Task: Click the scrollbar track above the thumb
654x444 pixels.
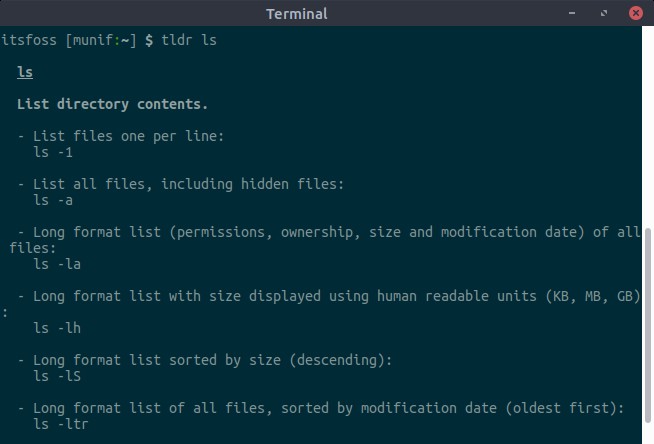Action: (x=648, y=125)
